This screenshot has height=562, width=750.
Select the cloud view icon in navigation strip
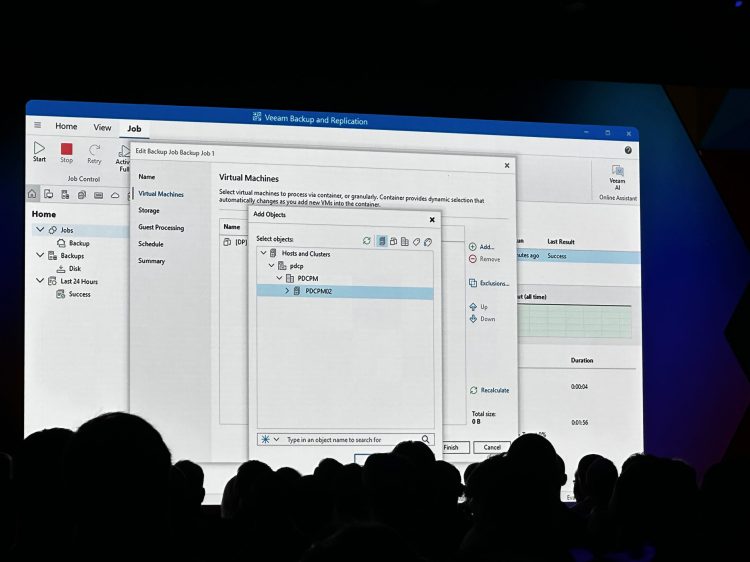tap(115, 195)
